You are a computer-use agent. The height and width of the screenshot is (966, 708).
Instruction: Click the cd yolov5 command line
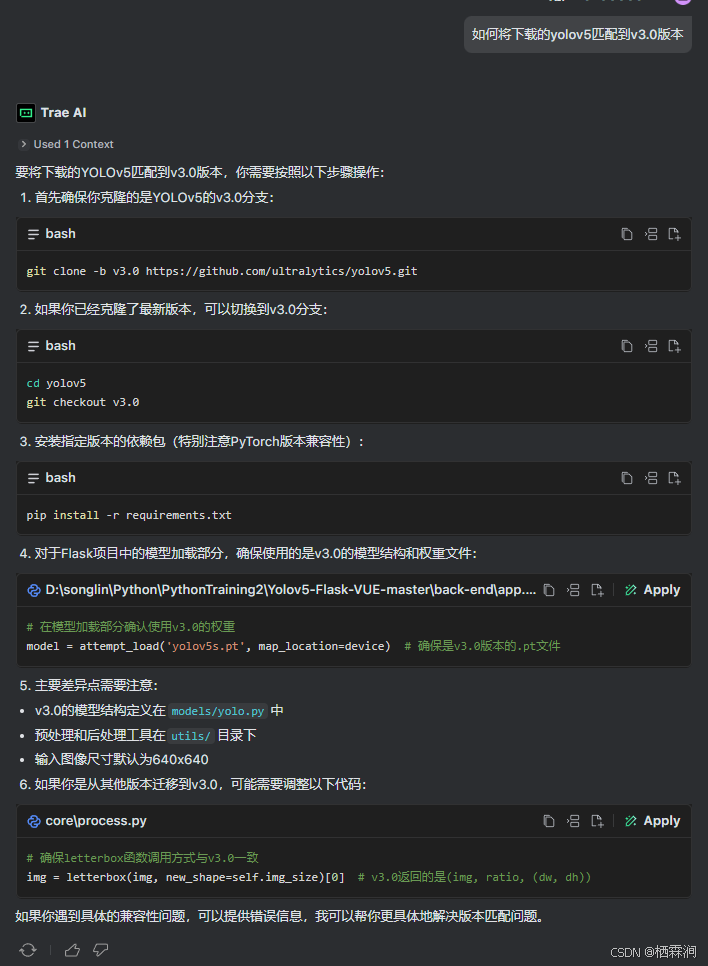pos(56,383)
